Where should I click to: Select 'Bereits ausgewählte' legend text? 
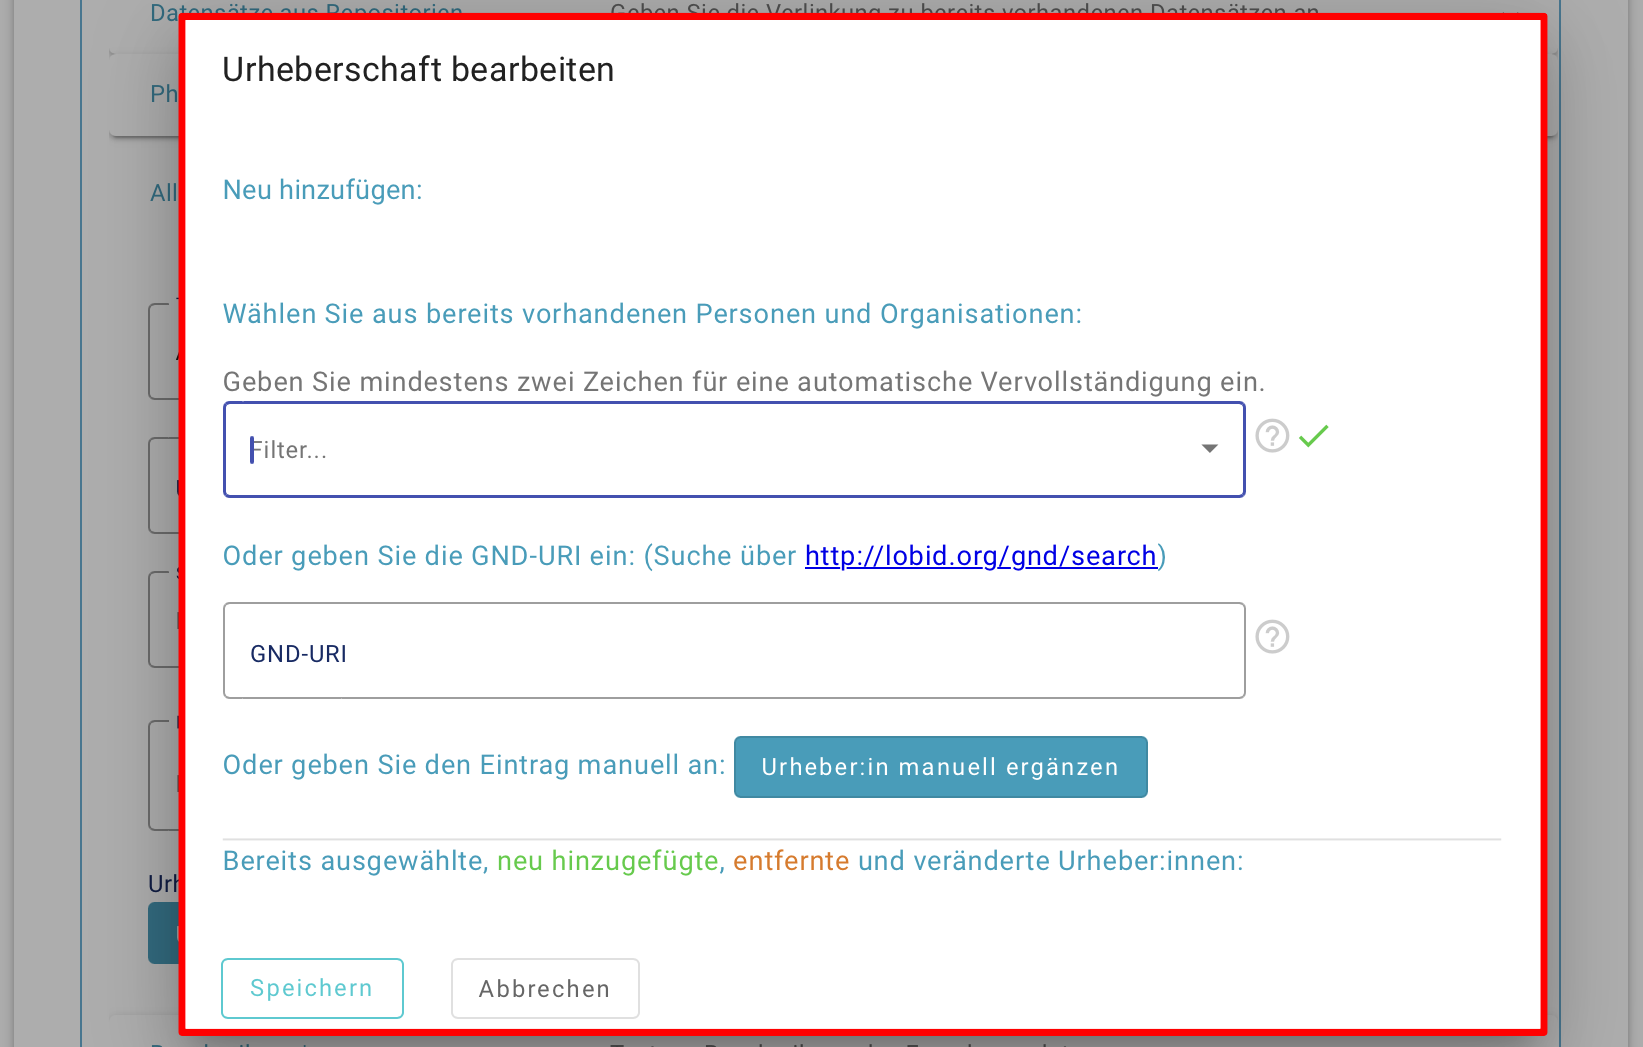[x=356, y=861]
